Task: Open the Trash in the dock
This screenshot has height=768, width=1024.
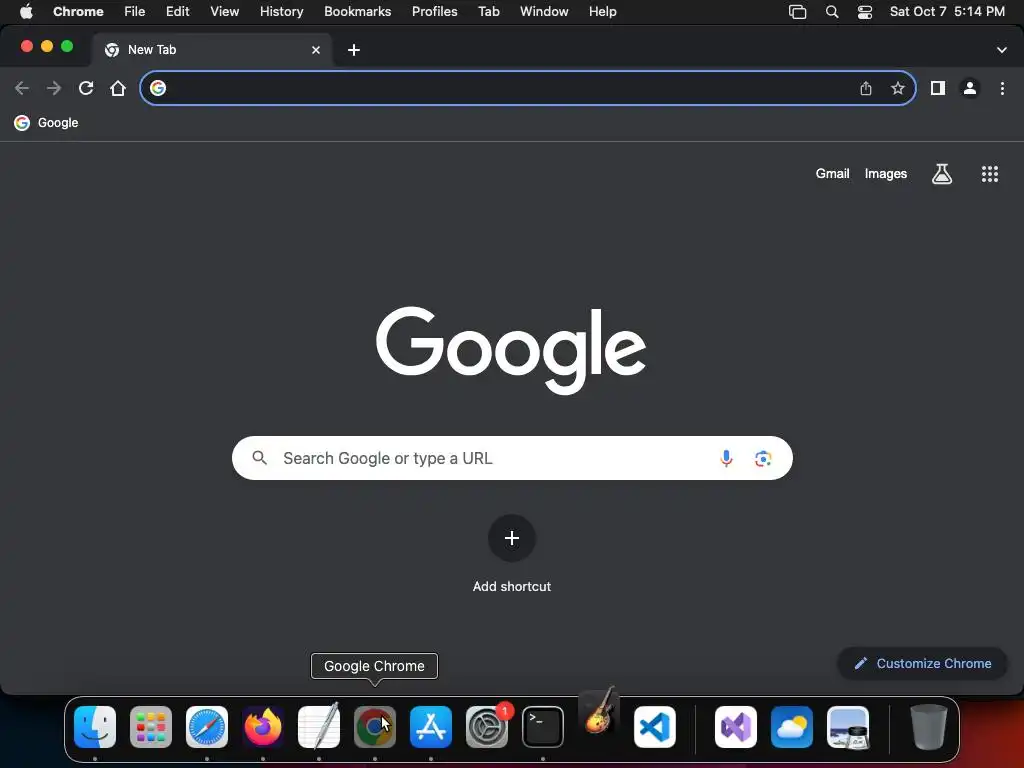Action: [x=929, y=727]
